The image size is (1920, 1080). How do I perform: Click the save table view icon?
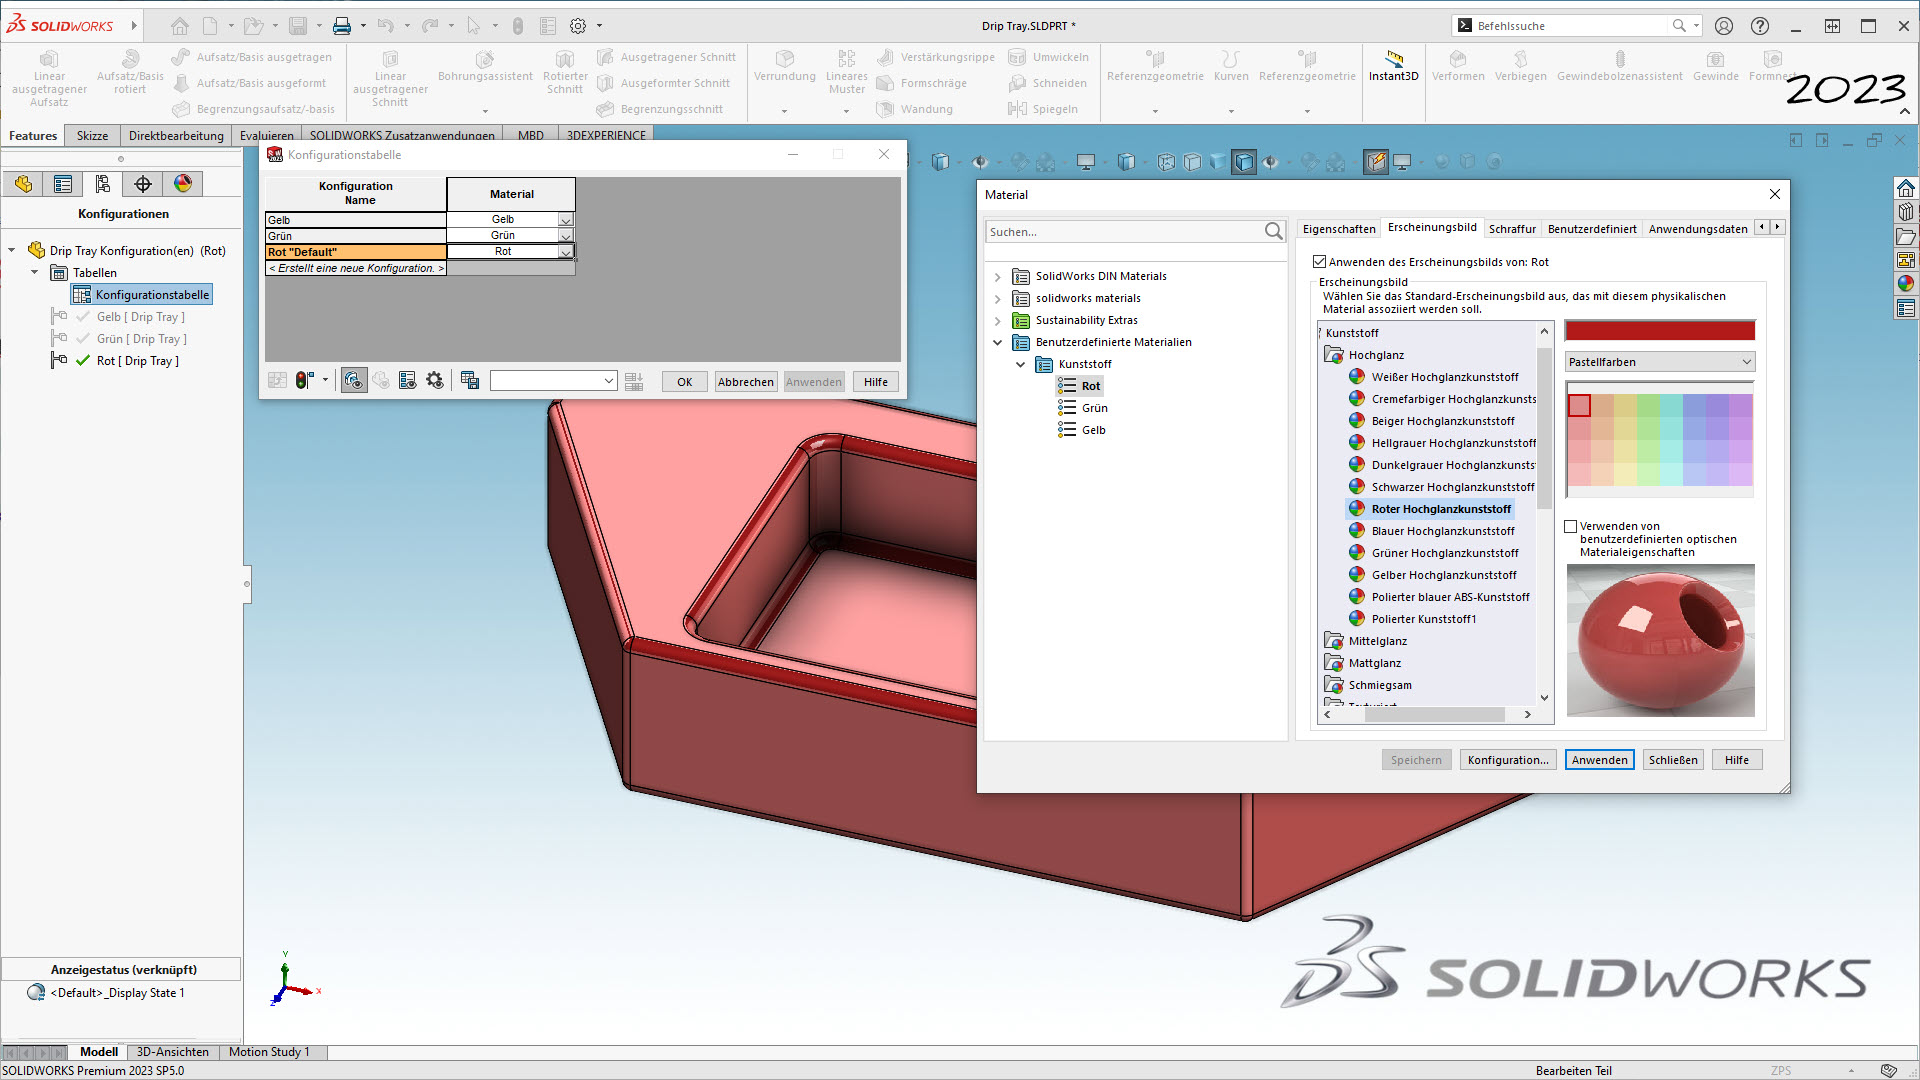[x=470, y=380]
